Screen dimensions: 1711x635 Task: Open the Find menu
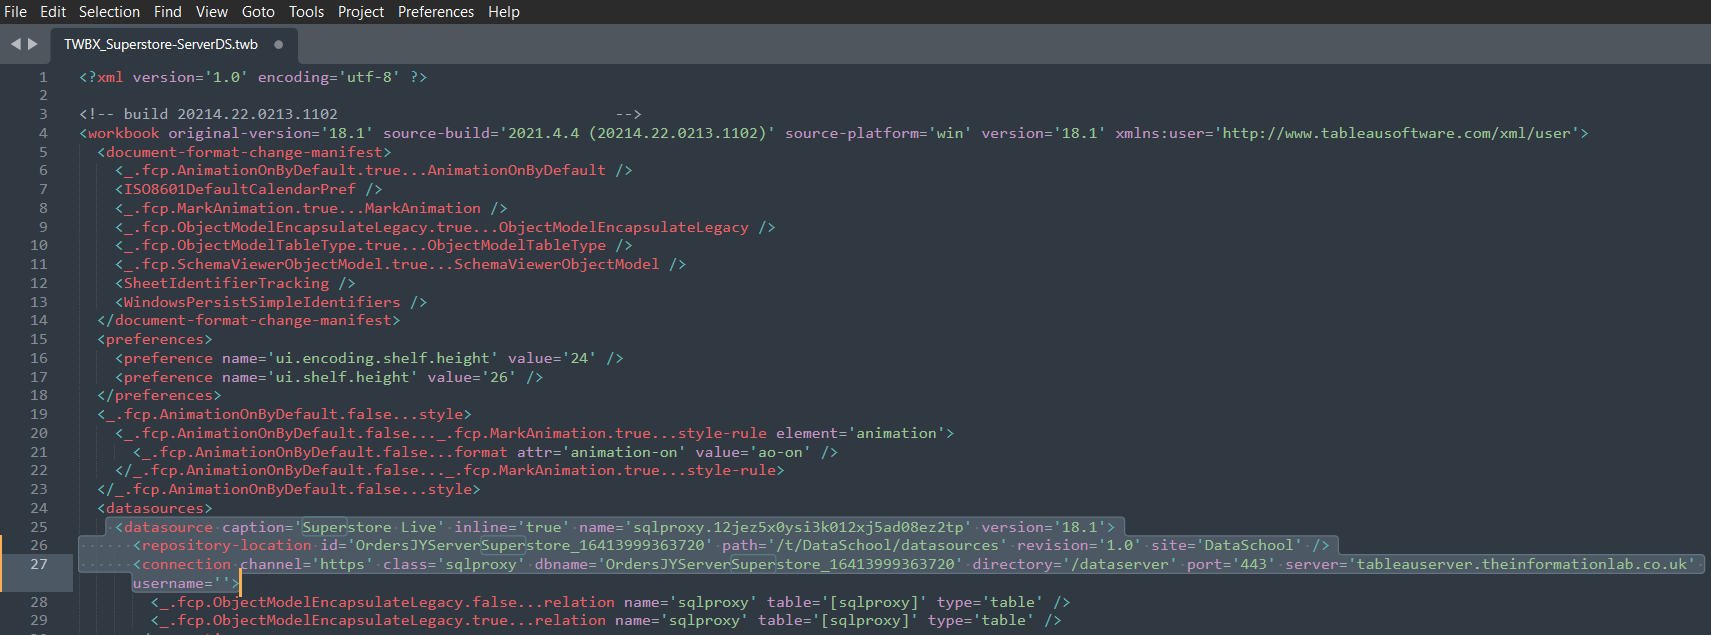[168, 12]
